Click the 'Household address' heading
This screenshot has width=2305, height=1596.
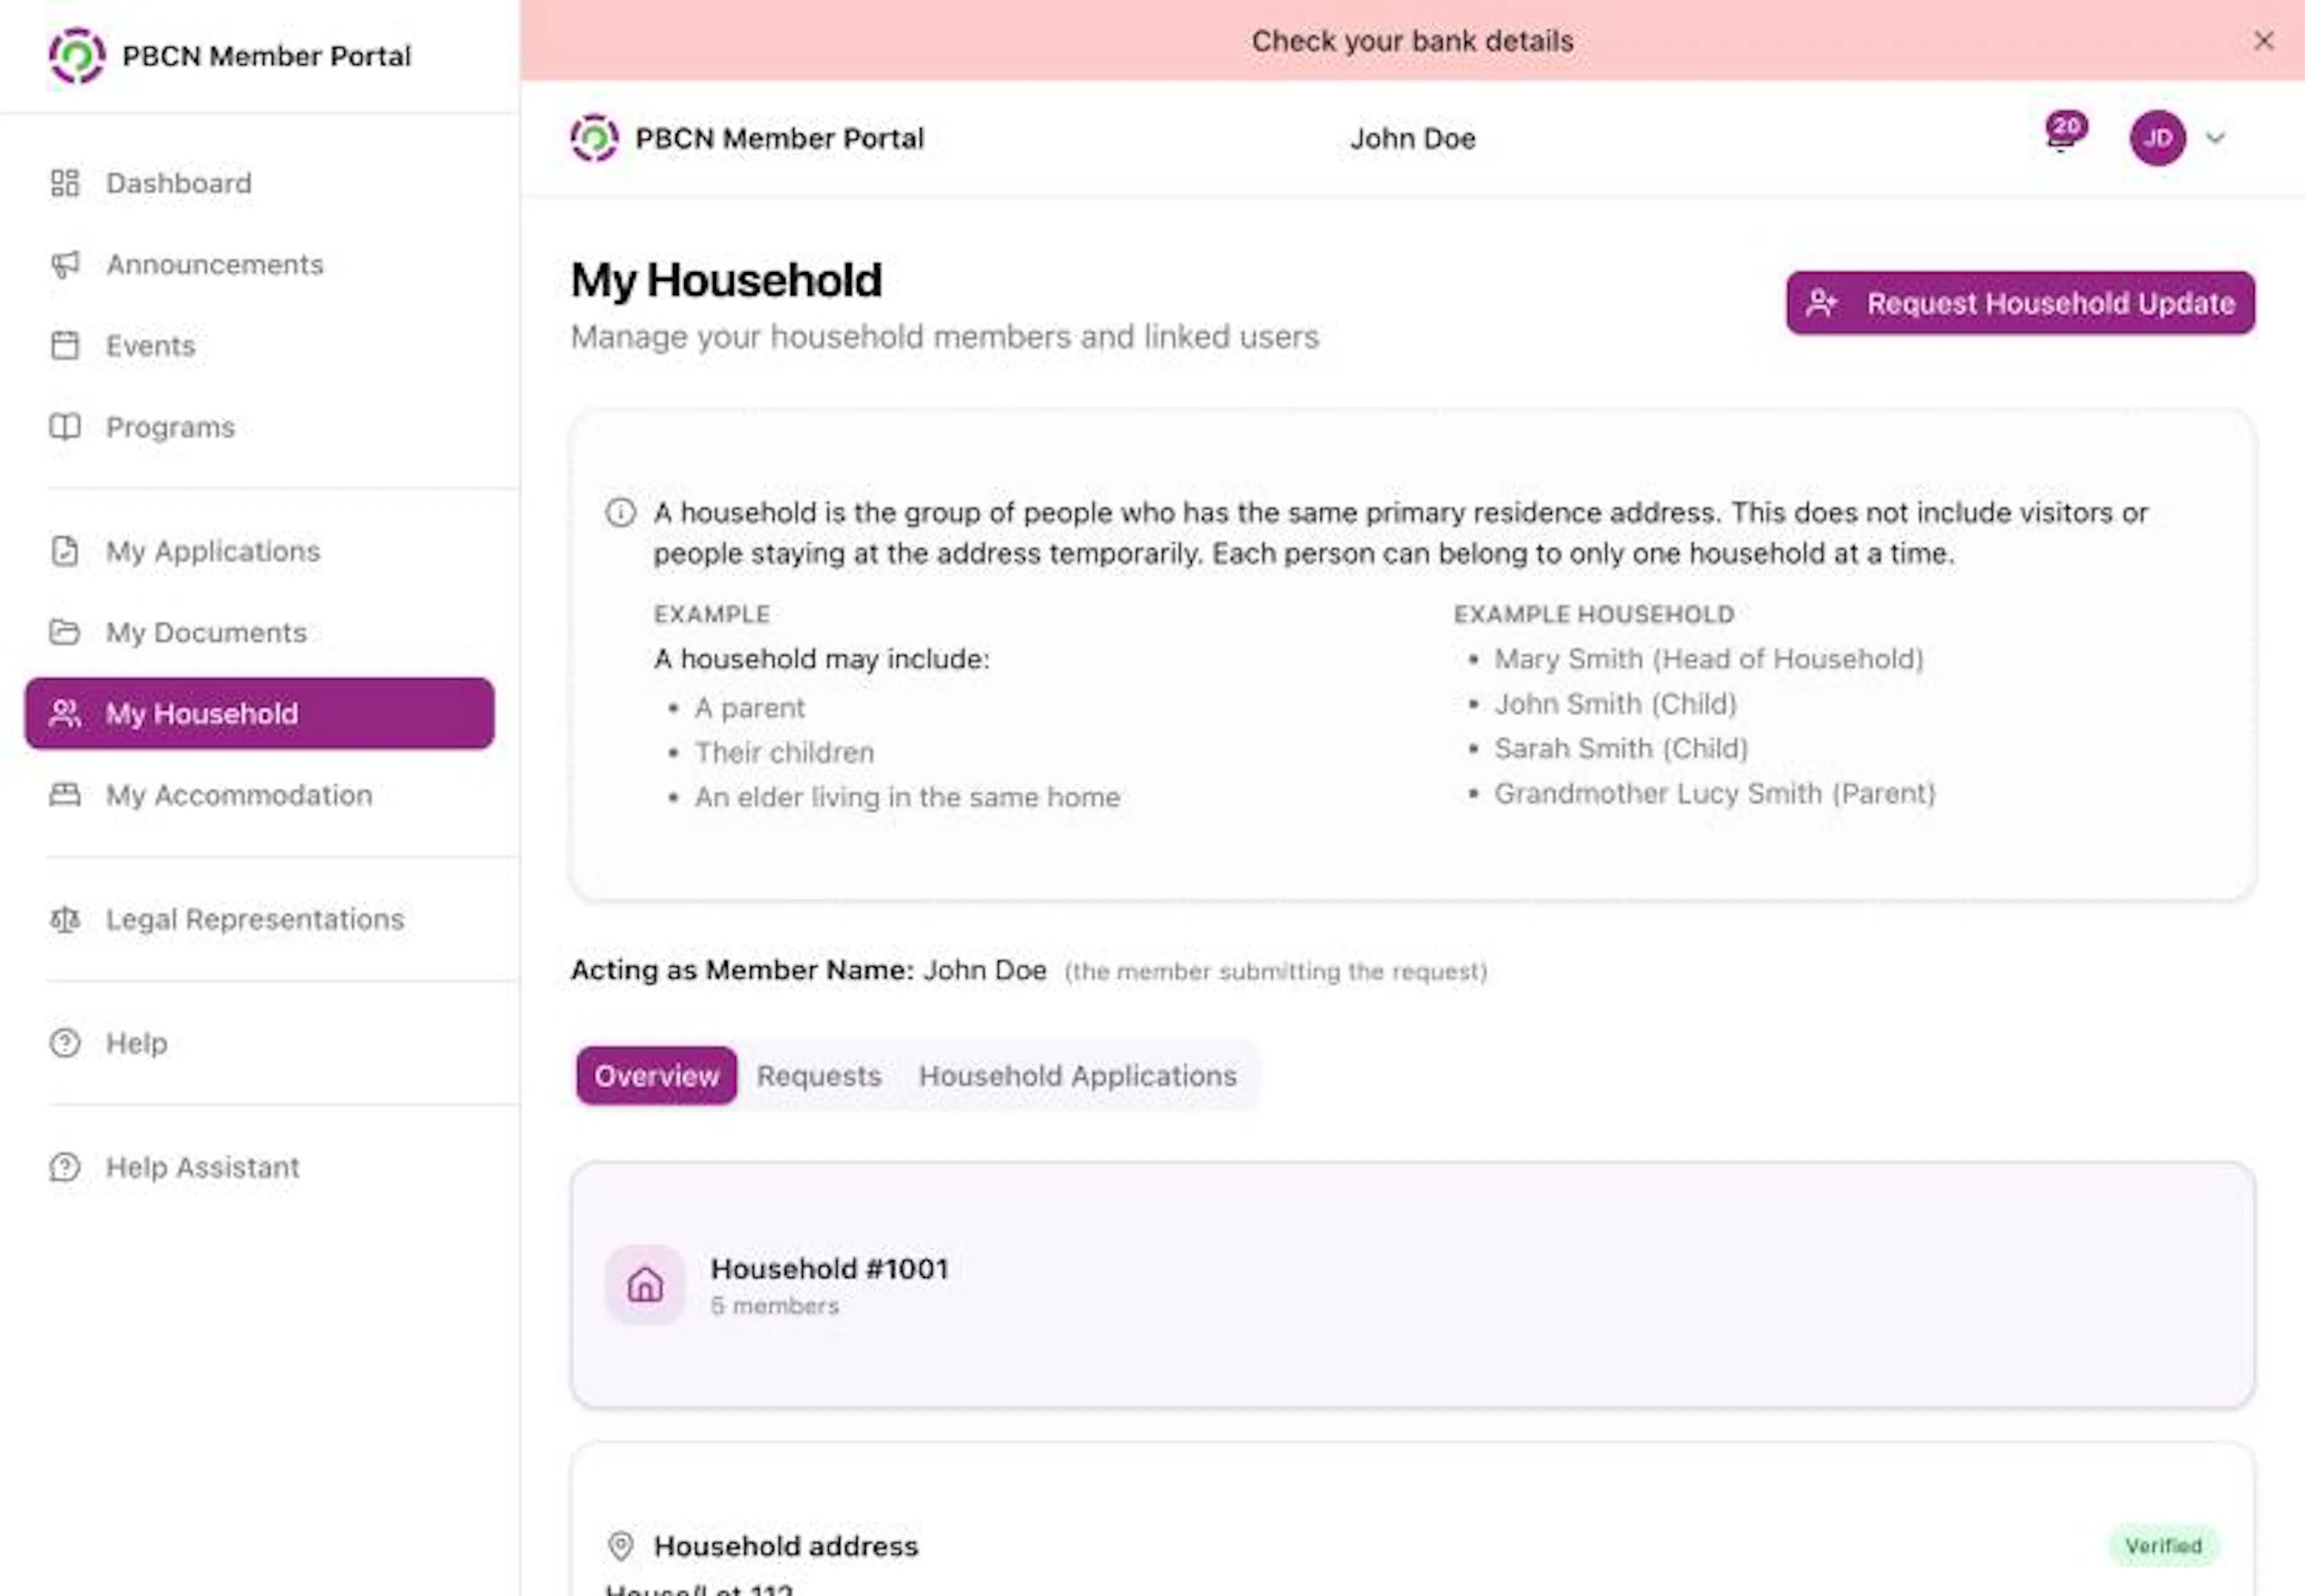tap(786, 1546)
